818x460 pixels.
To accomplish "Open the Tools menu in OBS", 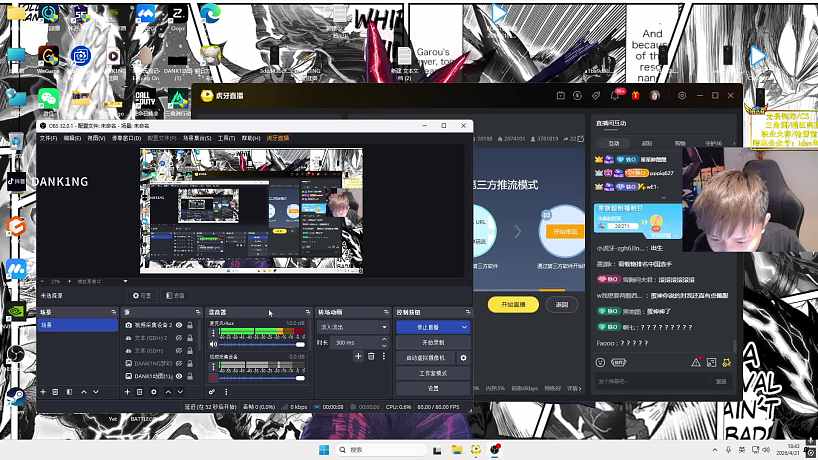I will click(226, 138).
